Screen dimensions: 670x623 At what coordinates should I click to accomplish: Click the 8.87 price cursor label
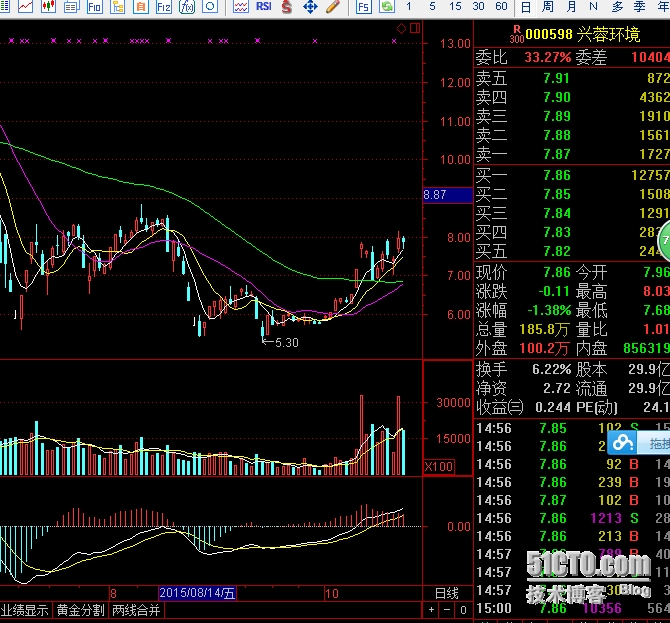[447, 195]
